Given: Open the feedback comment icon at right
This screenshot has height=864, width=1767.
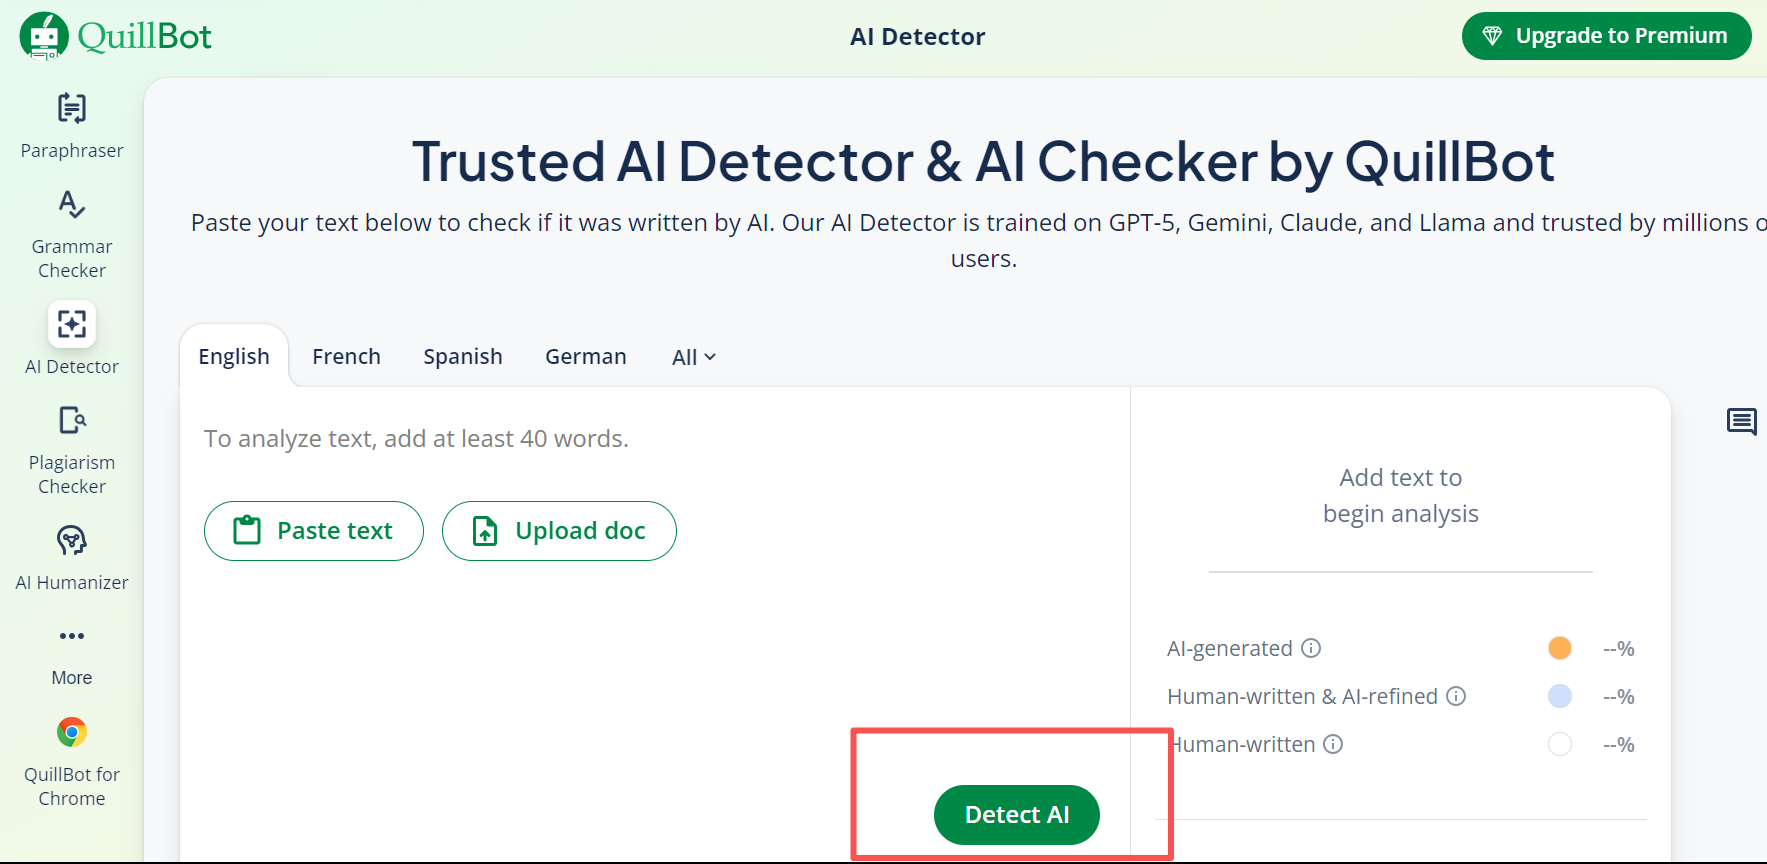Looking at the screenshot, I should pyautogui.click(x=1742, y=421).
